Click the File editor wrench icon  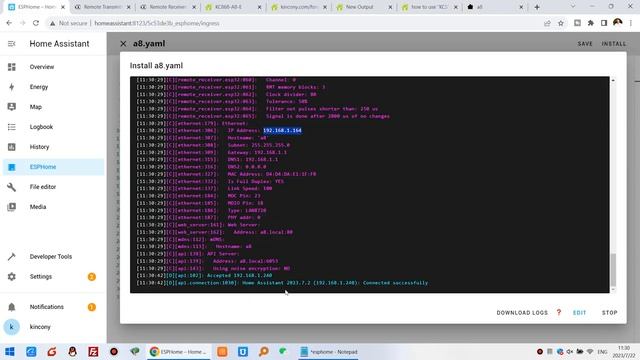(11, 187)
